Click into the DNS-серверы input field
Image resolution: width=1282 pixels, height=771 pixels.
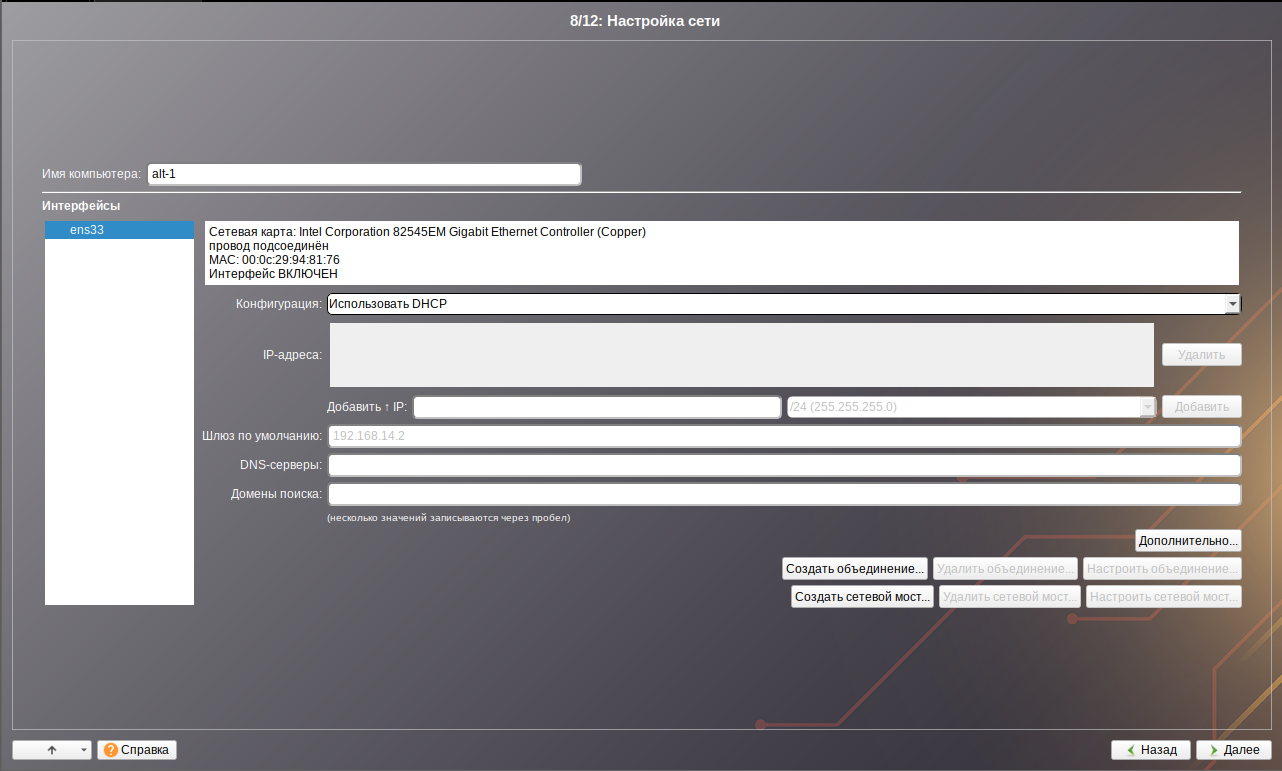(x=784, y=465)
